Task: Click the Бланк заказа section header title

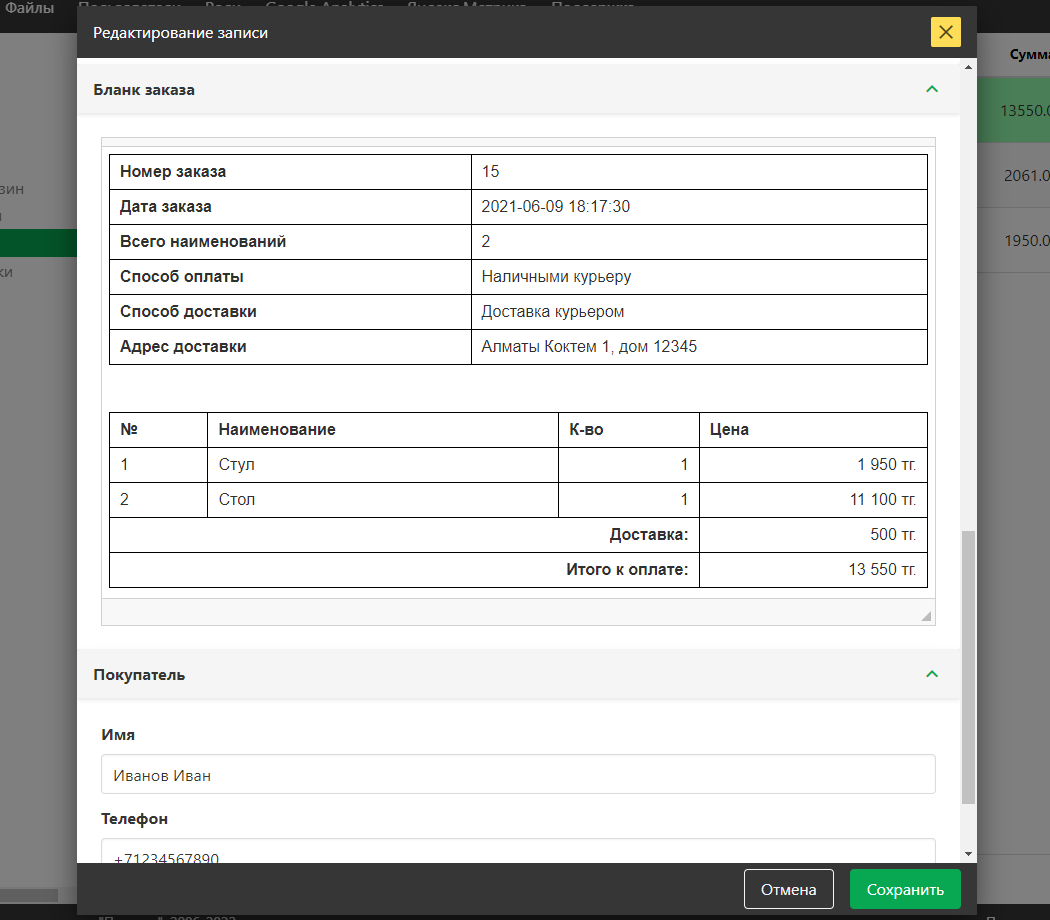Action: (144, 90)
